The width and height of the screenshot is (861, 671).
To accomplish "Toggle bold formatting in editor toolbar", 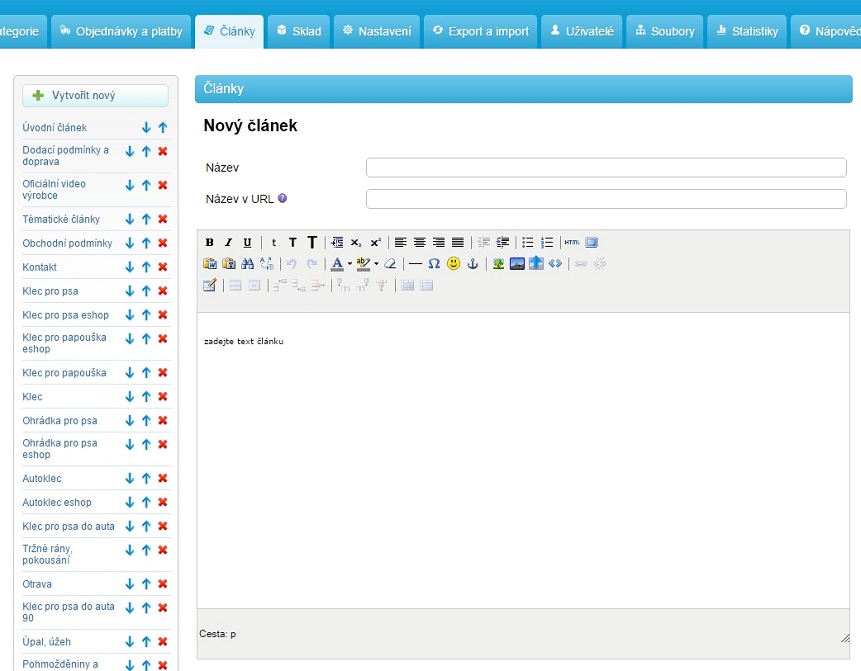I will pos(210,242).
